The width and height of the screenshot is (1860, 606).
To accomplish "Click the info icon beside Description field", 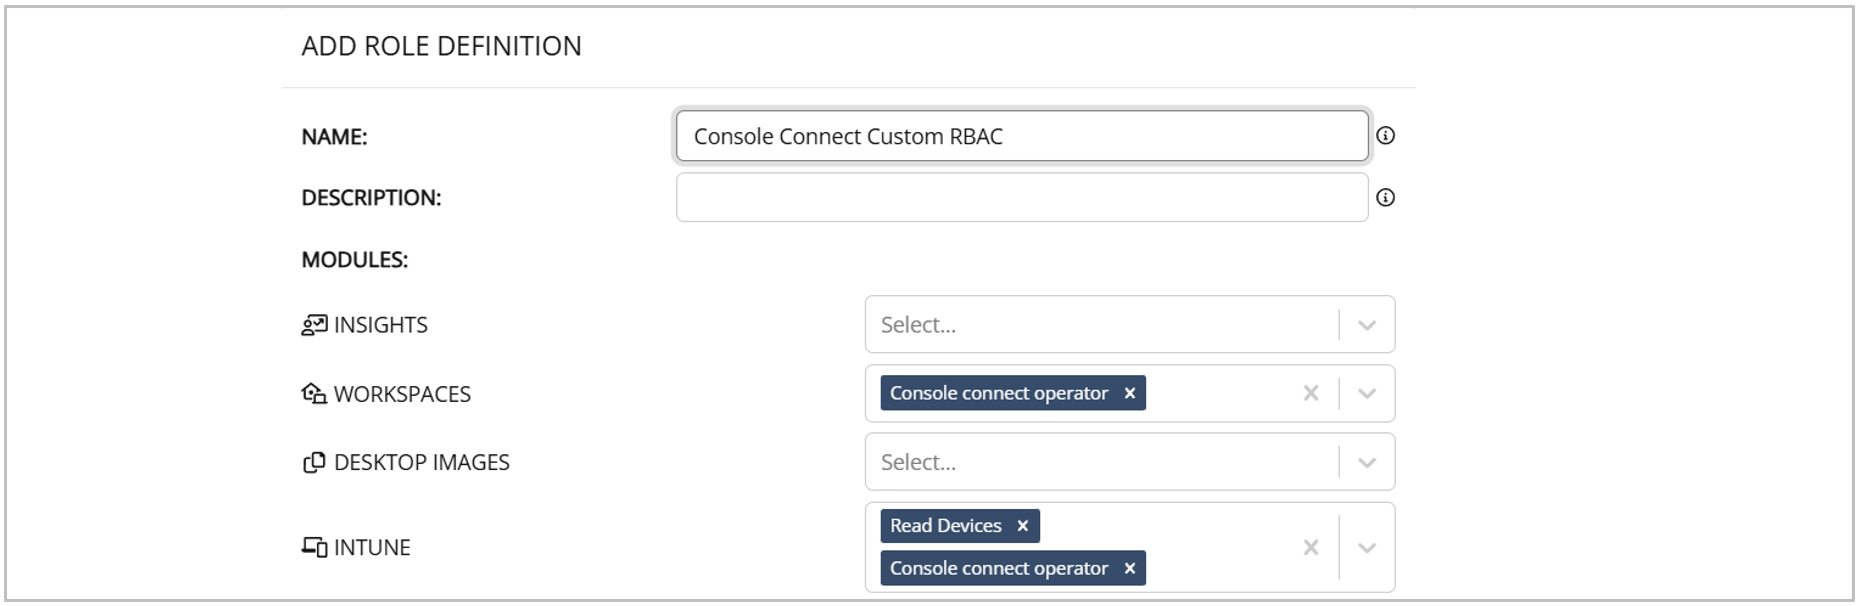I will (1385, 198).
